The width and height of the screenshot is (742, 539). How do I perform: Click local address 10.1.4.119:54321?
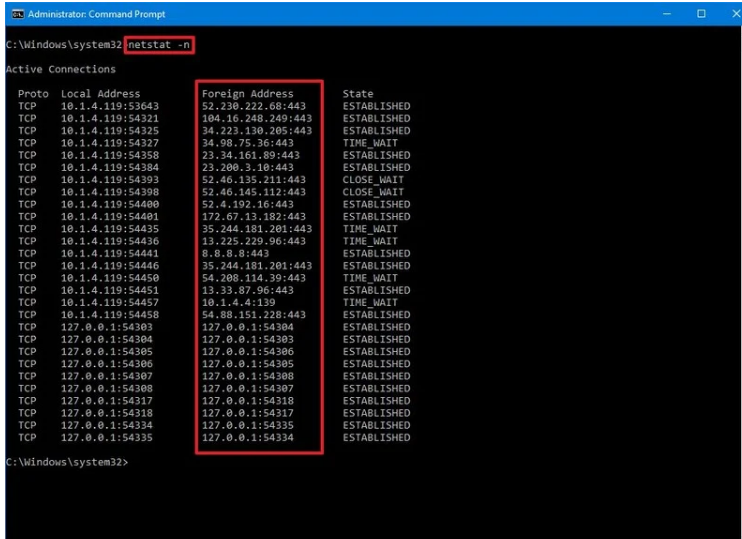pyautogui.click(x=110, y=118)
